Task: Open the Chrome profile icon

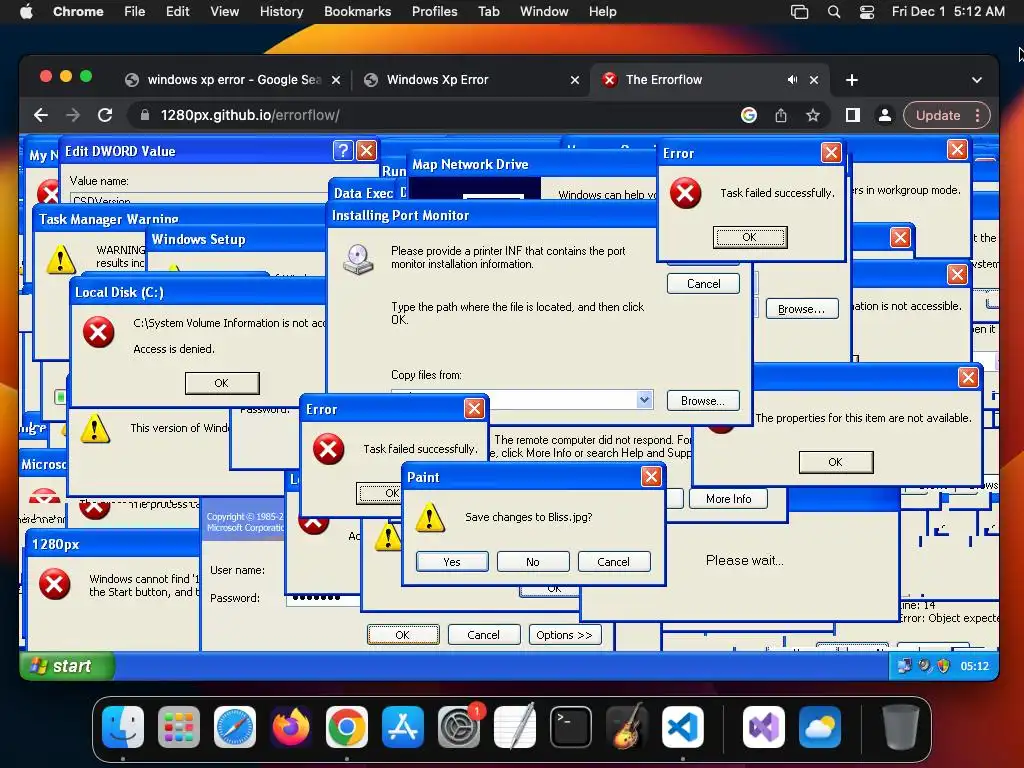Action: 884,115
